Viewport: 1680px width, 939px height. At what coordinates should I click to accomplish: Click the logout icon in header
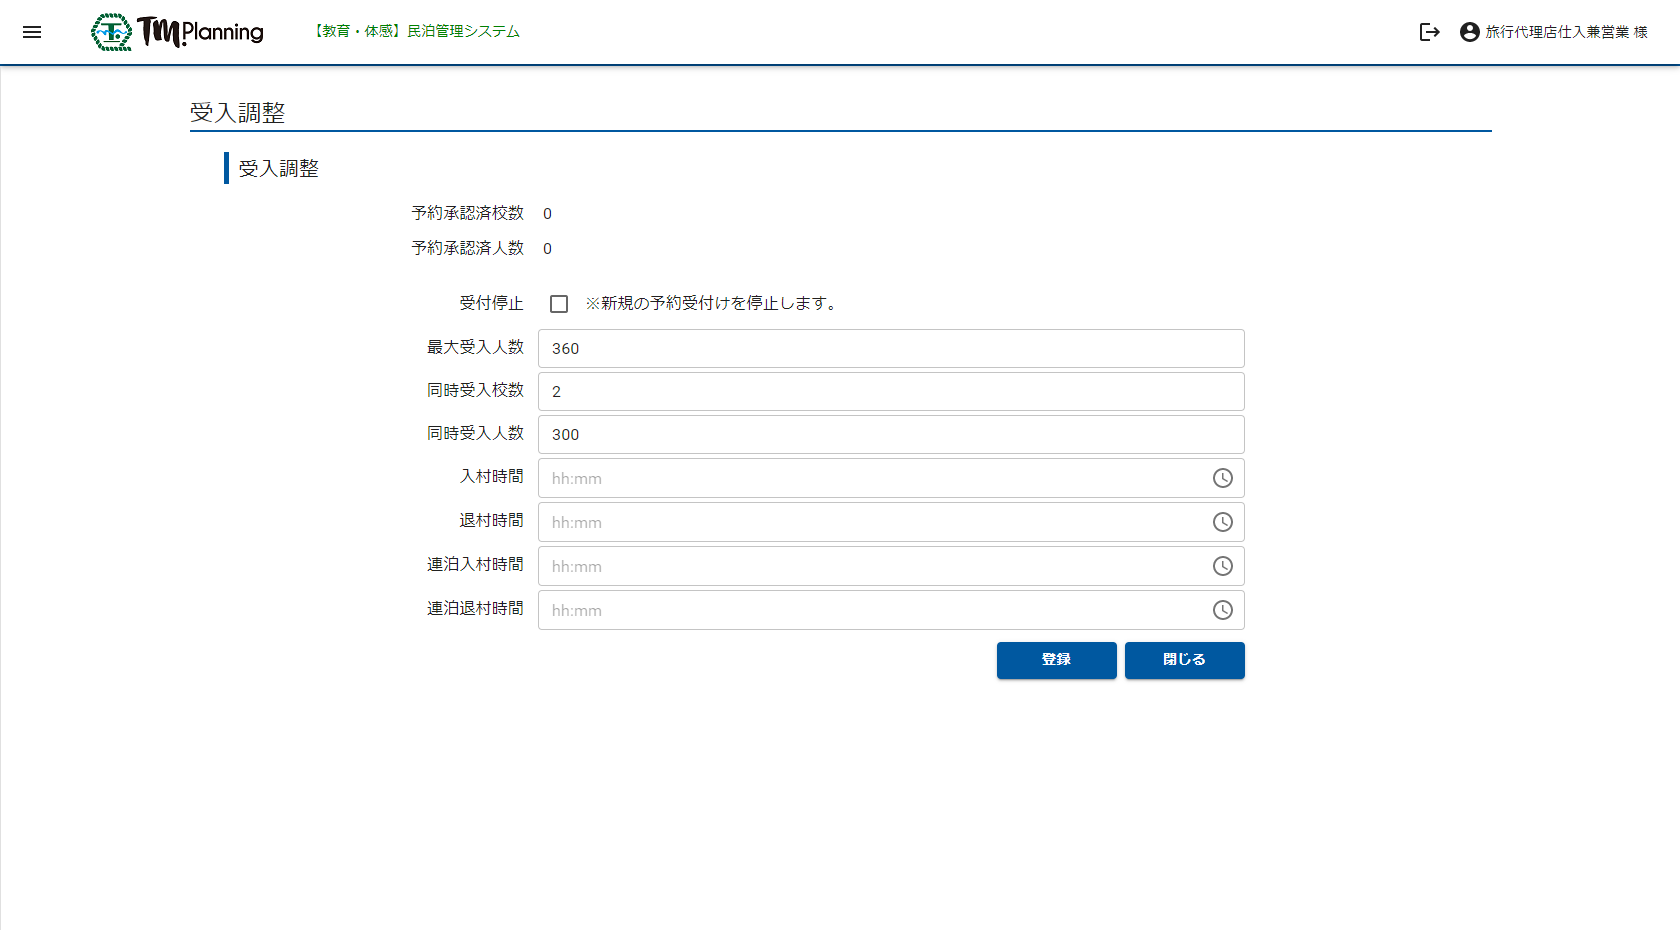tap(1429, 32)
